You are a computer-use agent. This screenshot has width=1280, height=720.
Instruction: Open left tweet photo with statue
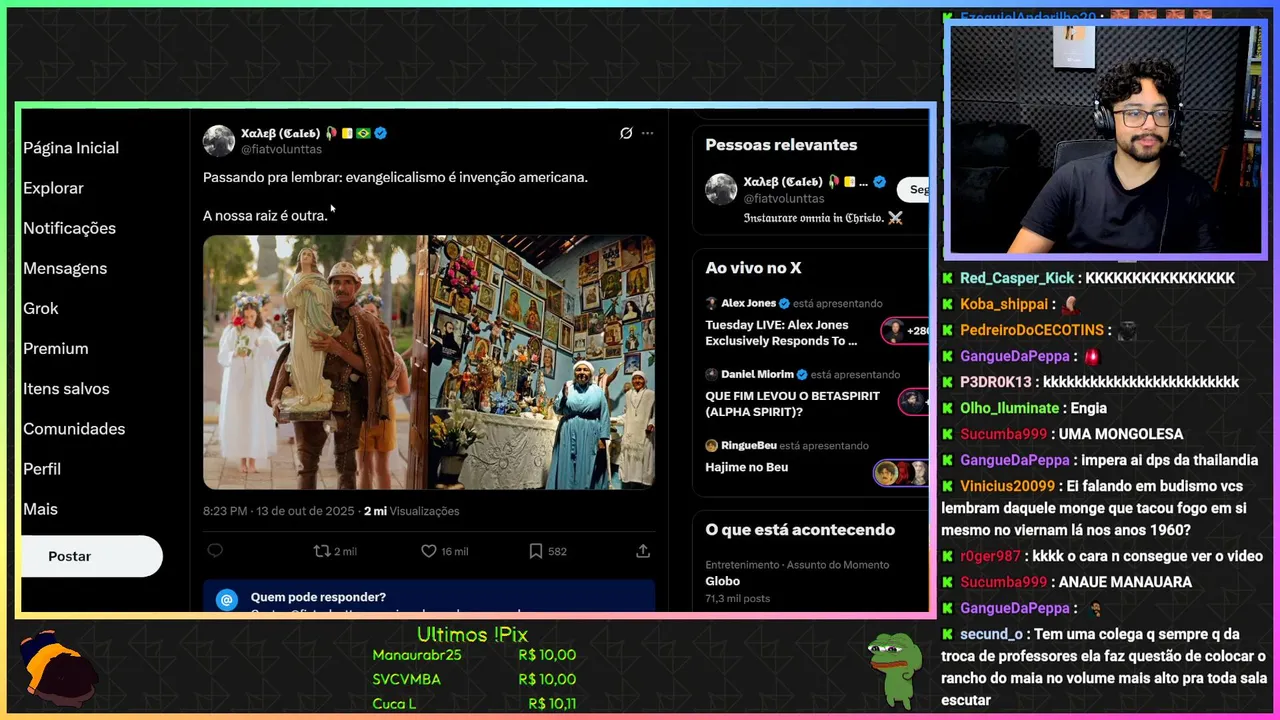point(315,362)
